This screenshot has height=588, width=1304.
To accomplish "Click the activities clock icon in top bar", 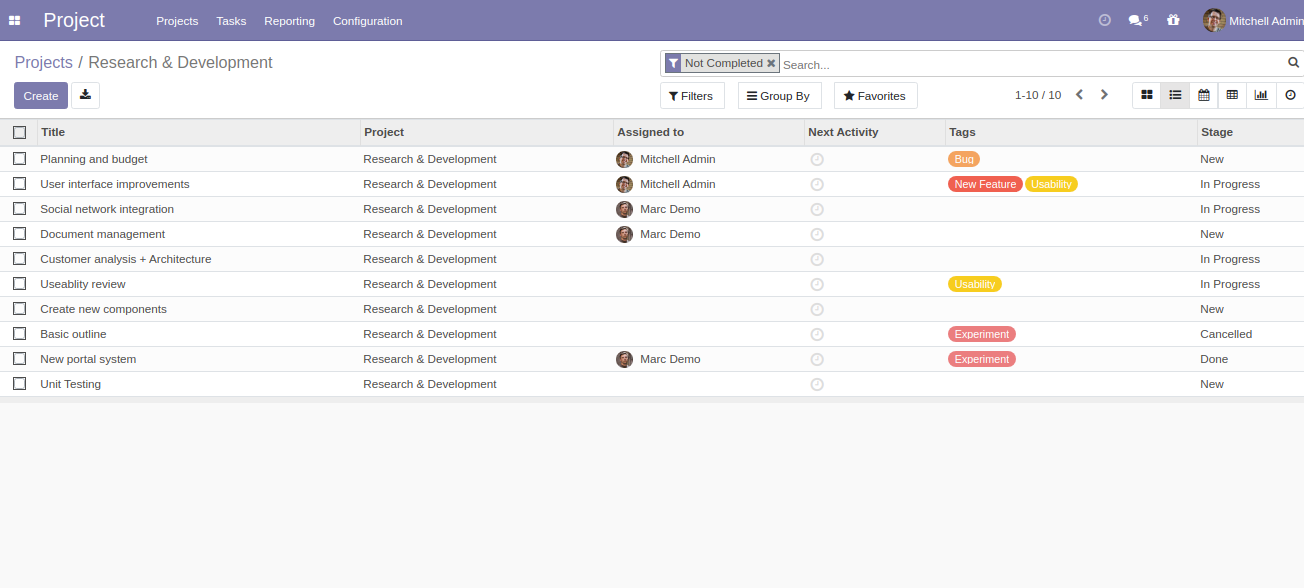I will coord(1104,20).
